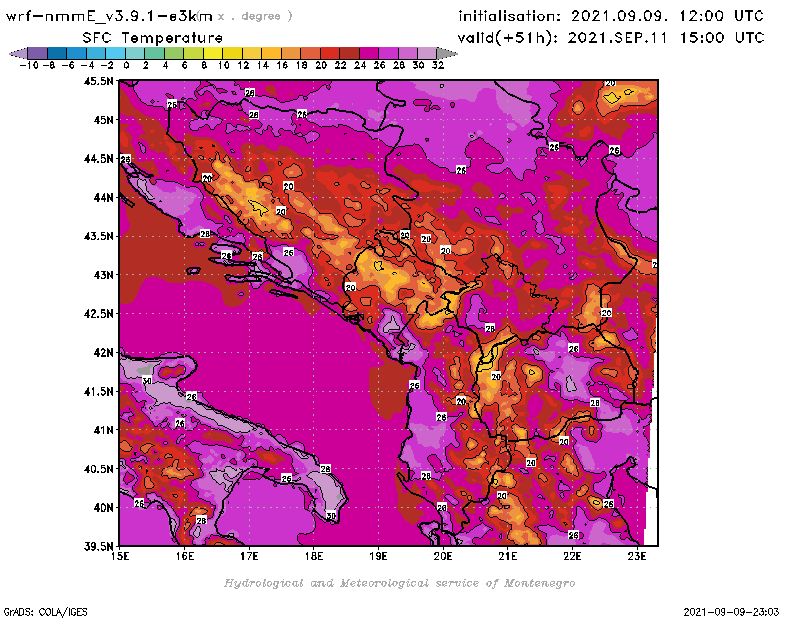Click the '43.5N' latitude axis label
This screenshot has width=800, height=618.
click(98, 236)
